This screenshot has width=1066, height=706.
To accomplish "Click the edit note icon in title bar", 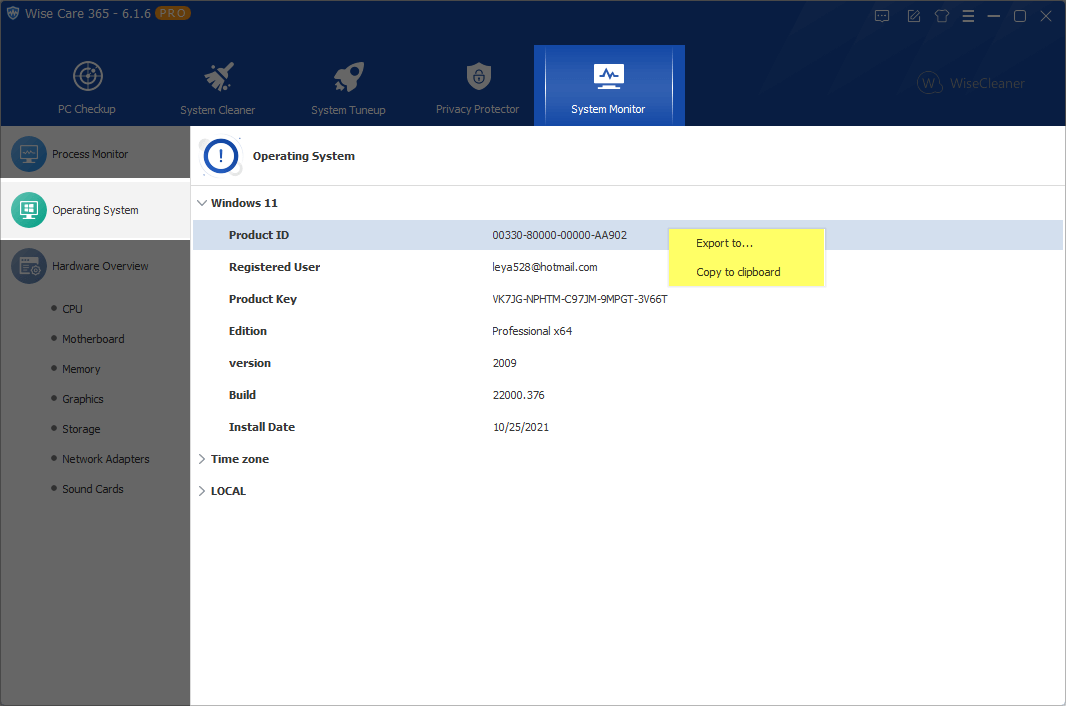I will tap(914, 16).
